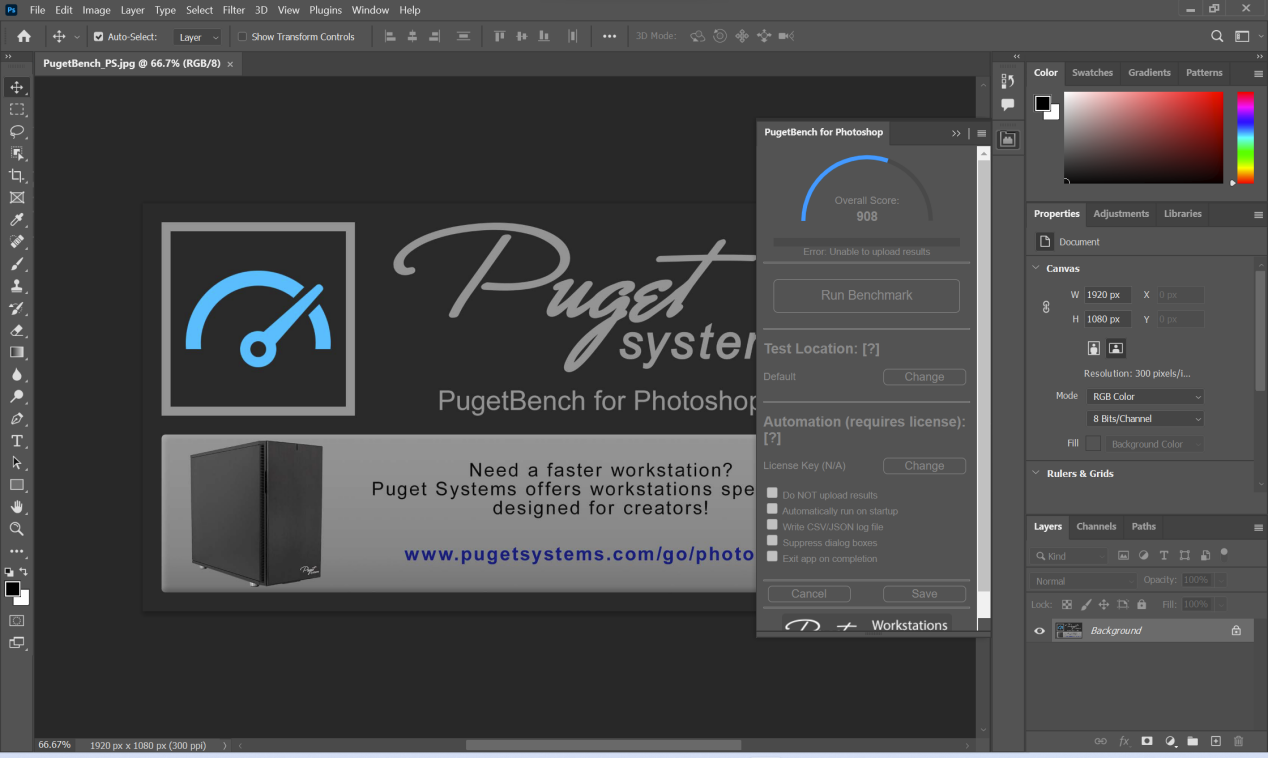Toggle Quick Mask mode icon
The height and width of the screenshot is (758, 1268).
click(17, 620)
